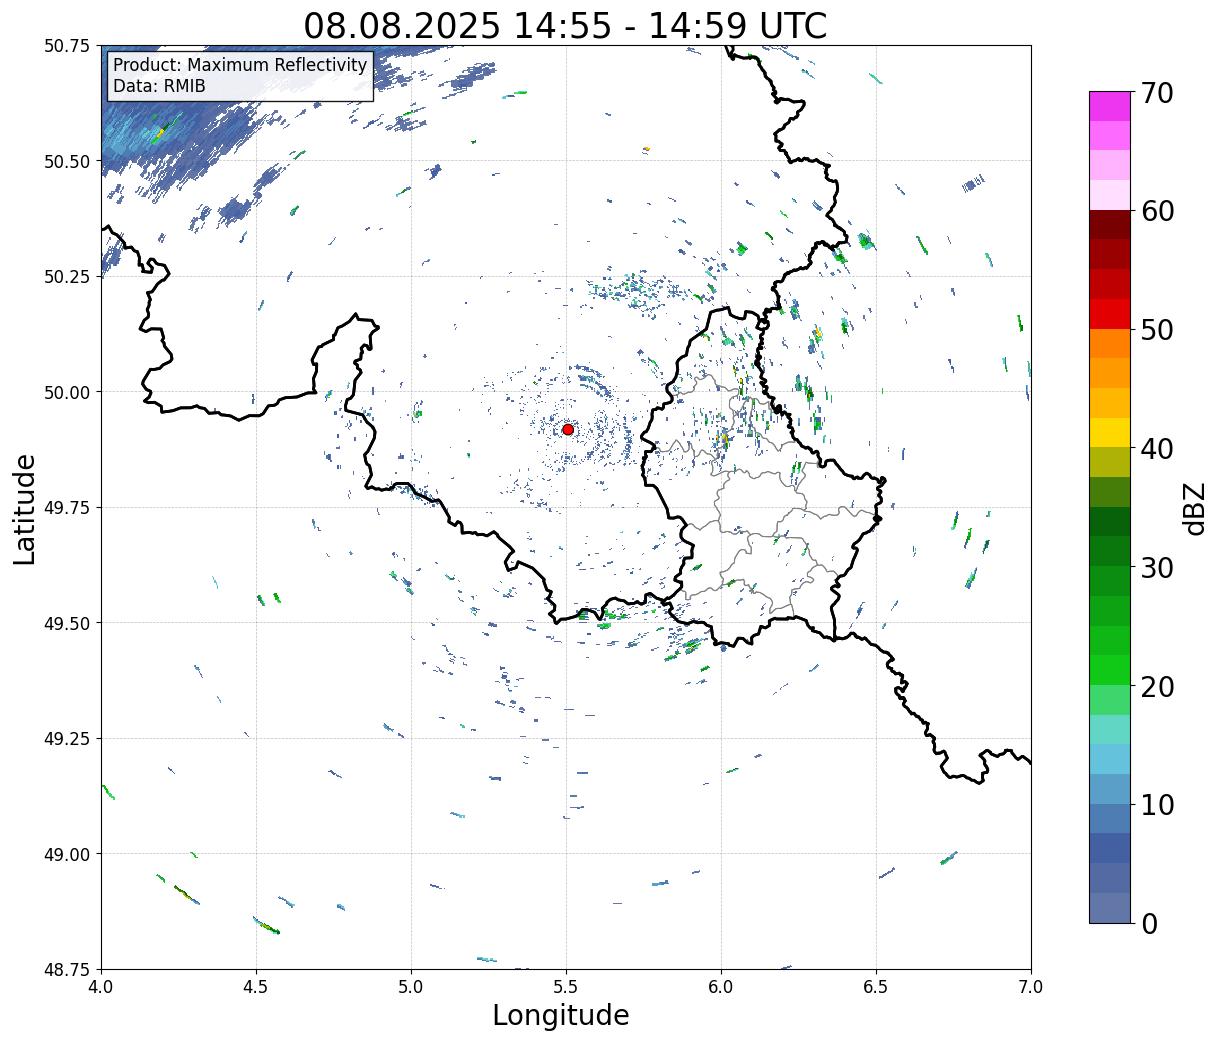Click the dark green swatch above 30 dBZ
Viewport: 1219px width, 1040px height.
coord(1110,522)
